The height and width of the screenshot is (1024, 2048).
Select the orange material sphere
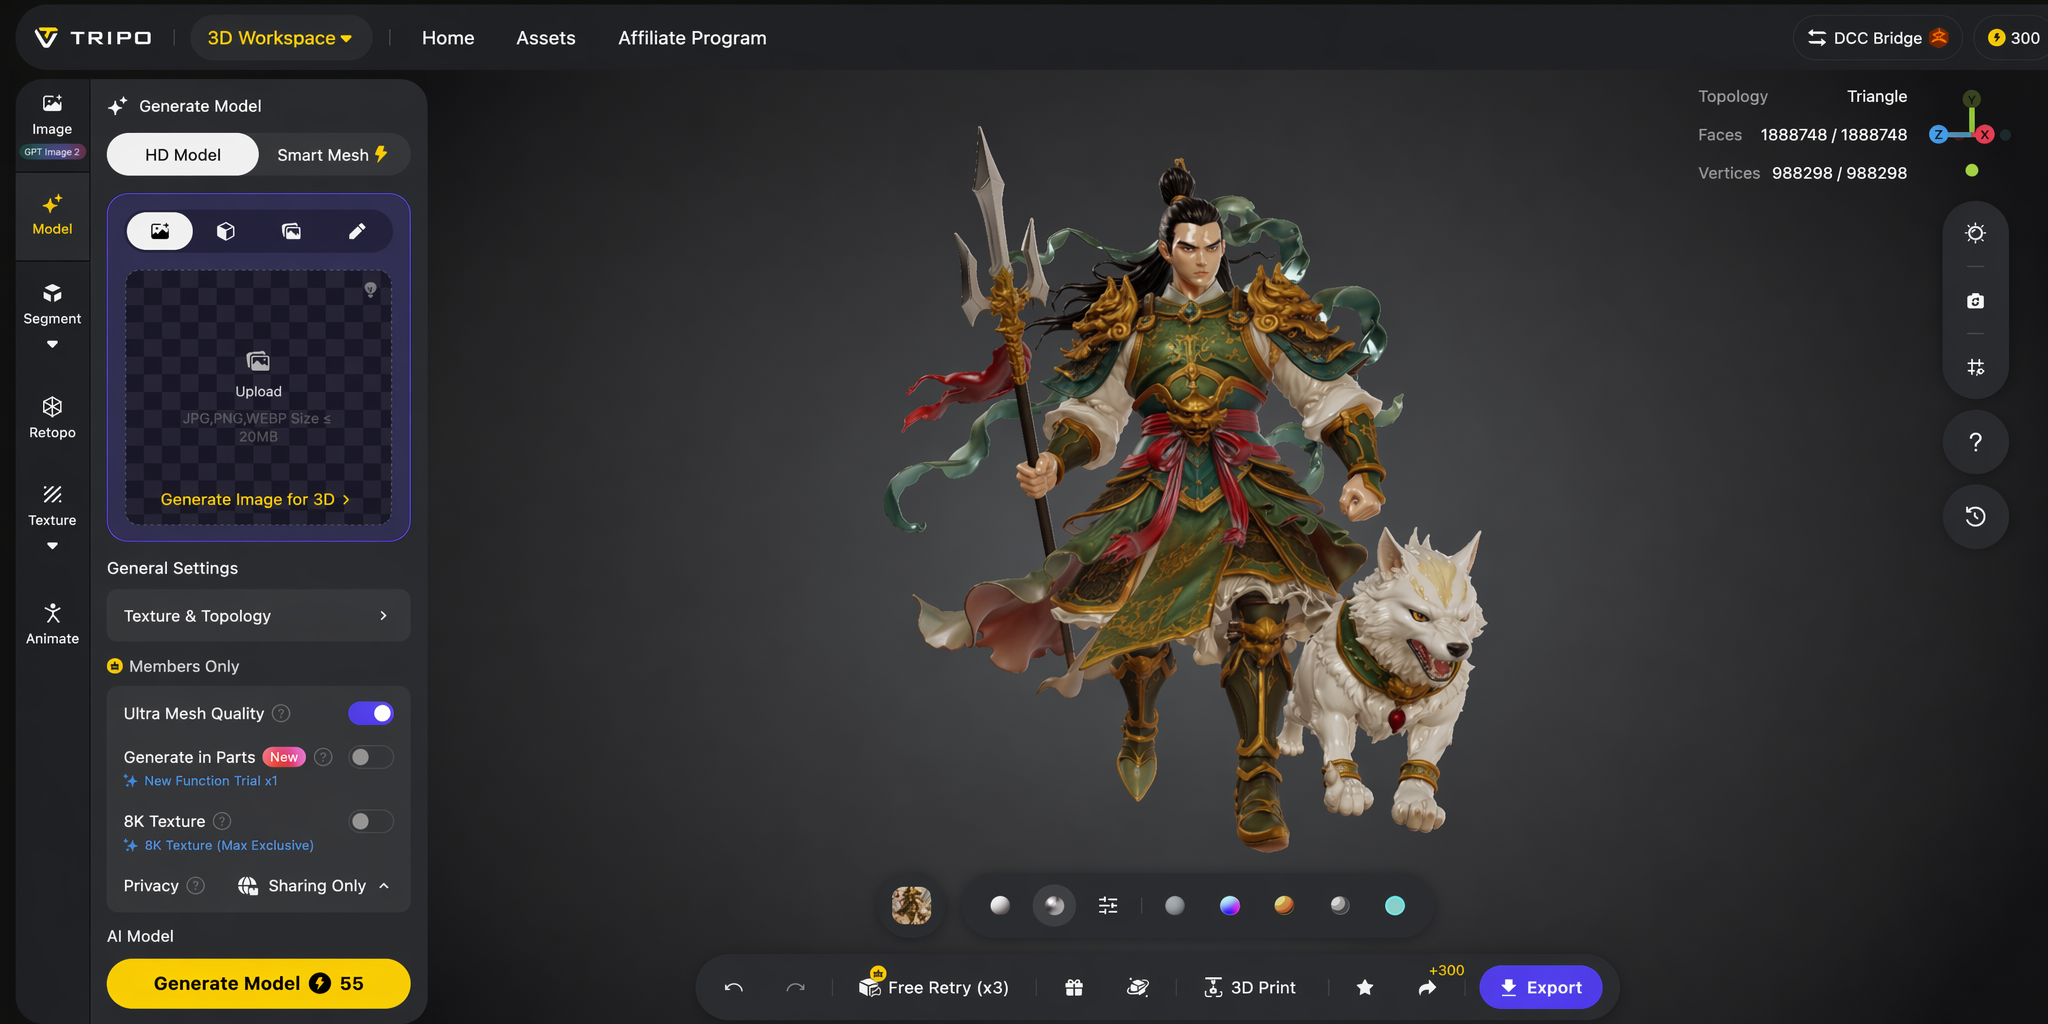tap(1284, 905)
